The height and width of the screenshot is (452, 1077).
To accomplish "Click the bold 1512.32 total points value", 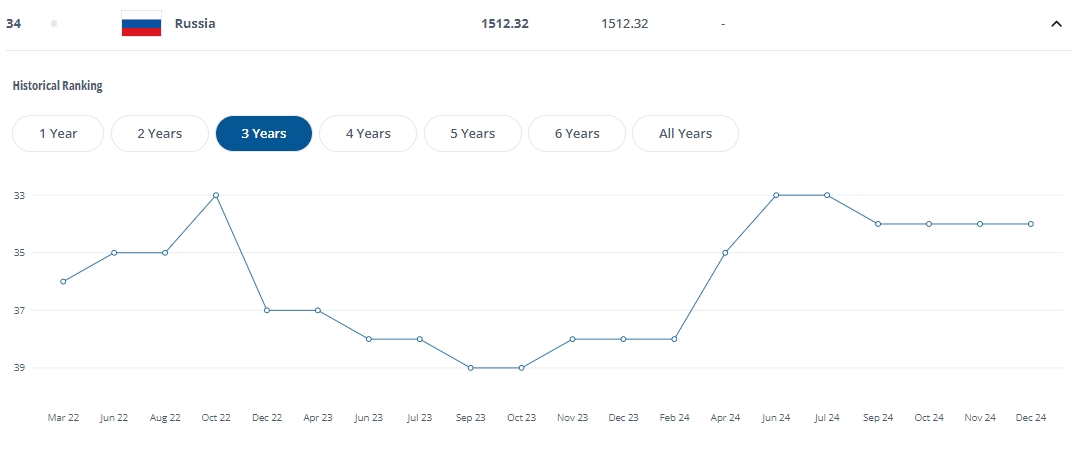I will [505, 24].
